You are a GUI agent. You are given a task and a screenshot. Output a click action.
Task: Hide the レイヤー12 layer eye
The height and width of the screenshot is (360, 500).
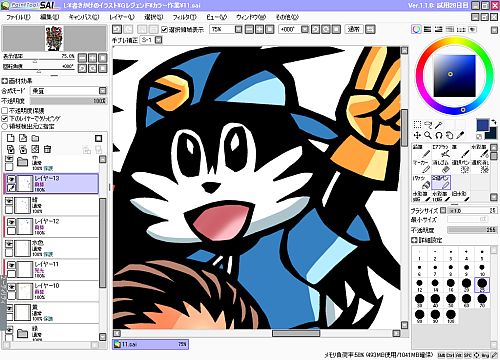tap(11, 222)
